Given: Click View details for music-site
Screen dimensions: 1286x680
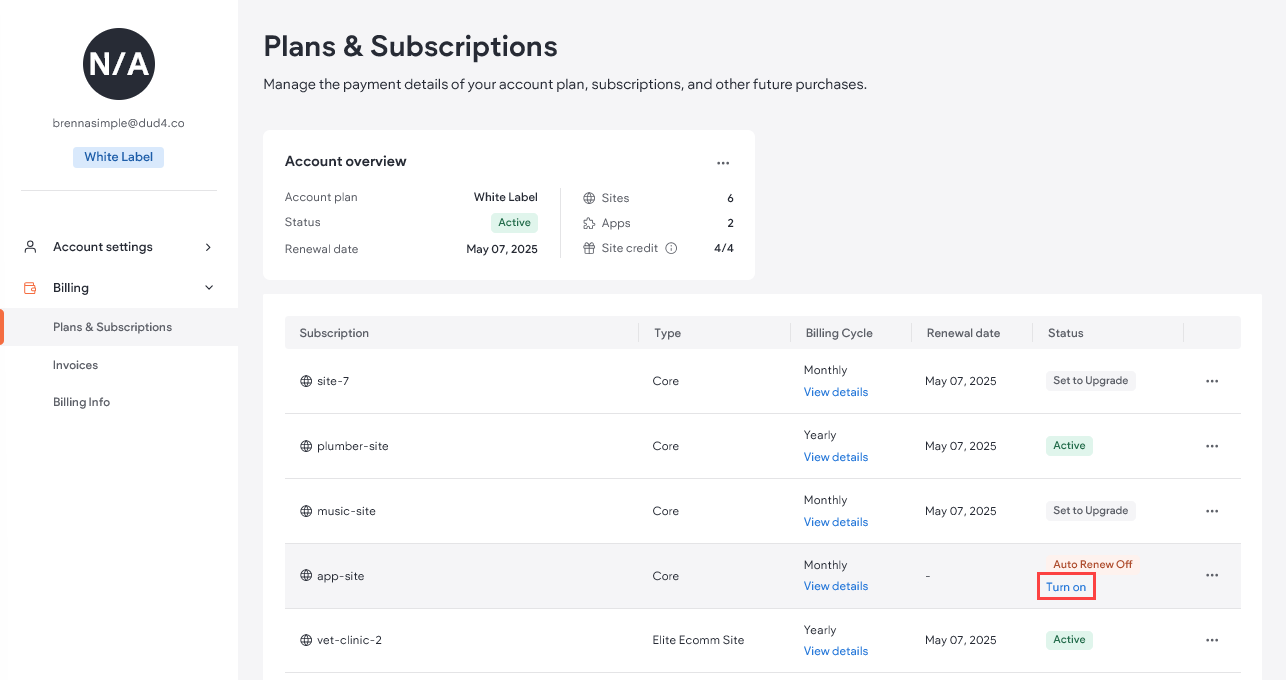Looking at the screenshot, I should click(x=835, y=521).
